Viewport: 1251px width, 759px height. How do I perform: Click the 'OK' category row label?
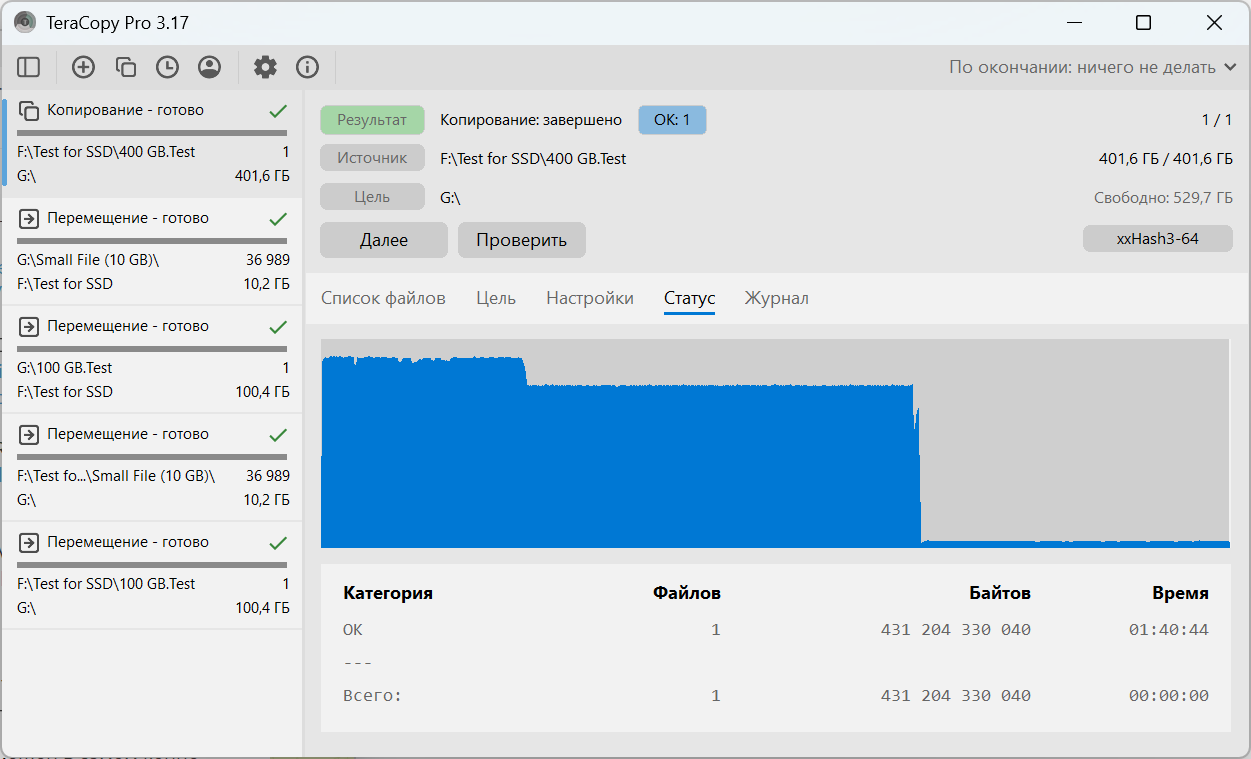click(353, 630)
